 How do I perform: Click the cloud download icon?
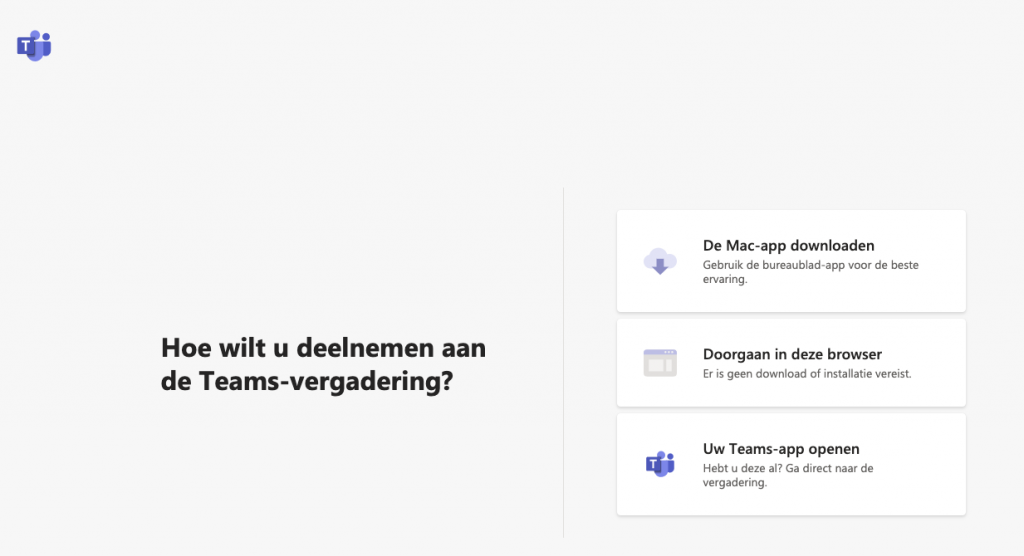(x=660, y=261)
